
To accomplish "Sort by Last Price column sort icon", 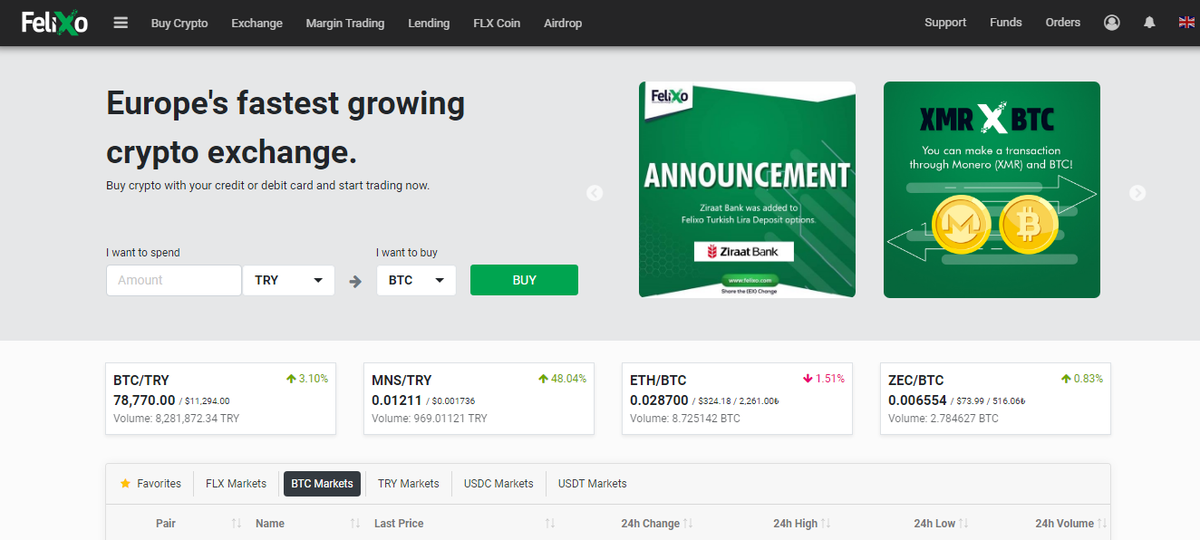I will tap(550, 523).
